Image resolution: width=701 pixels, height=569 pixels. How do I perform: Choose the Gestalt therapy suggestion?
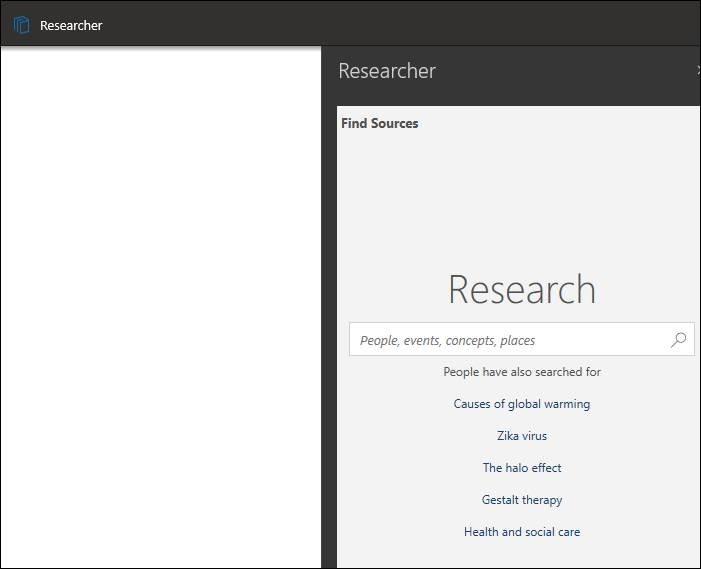tap(522, 500)
